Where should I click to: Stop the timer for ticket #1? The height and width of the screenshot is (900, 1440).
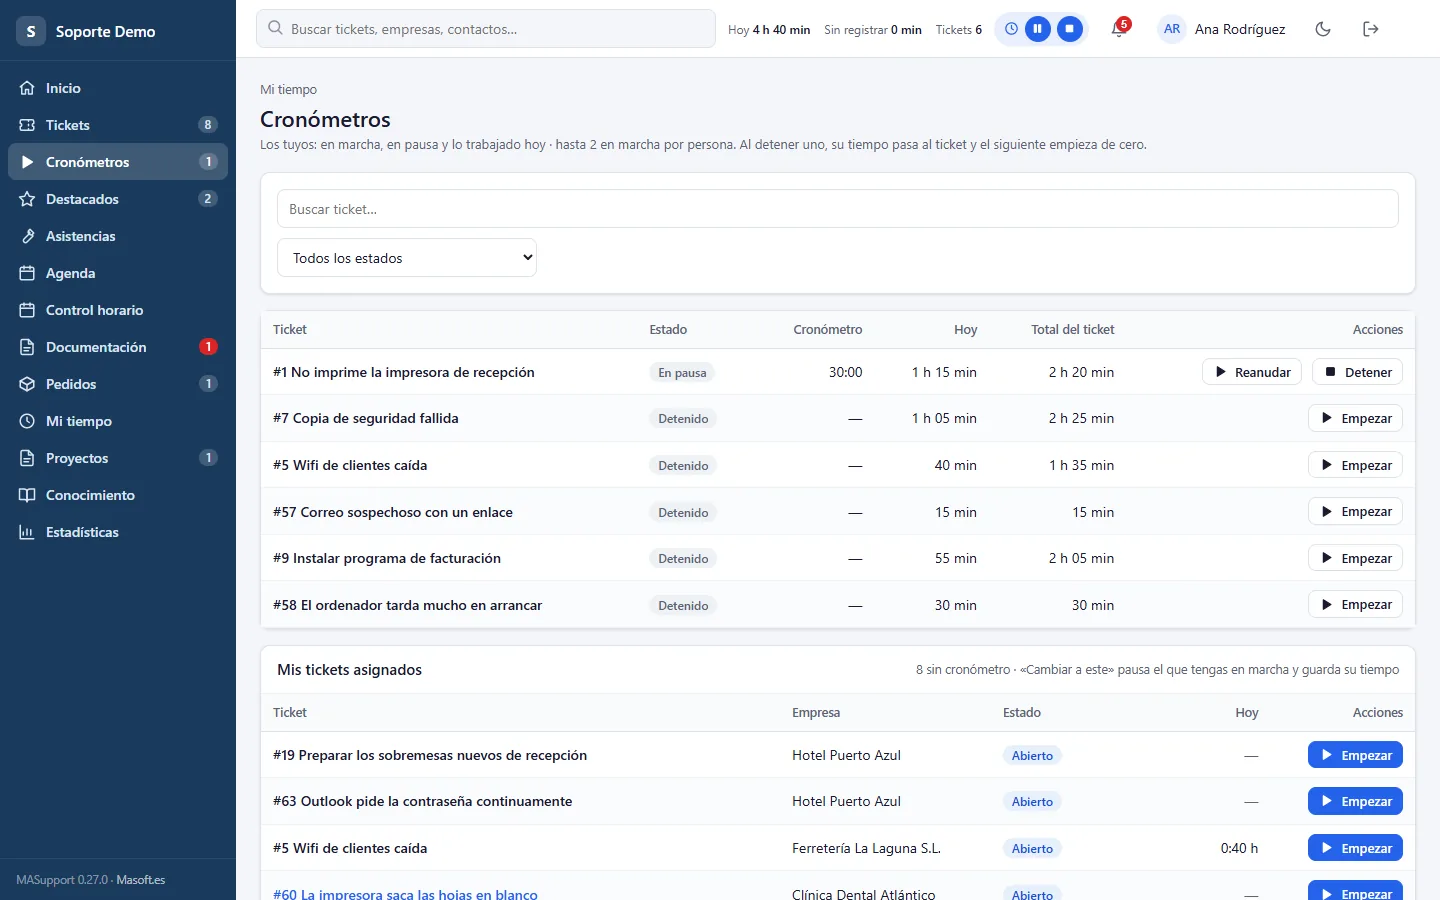1358,372
